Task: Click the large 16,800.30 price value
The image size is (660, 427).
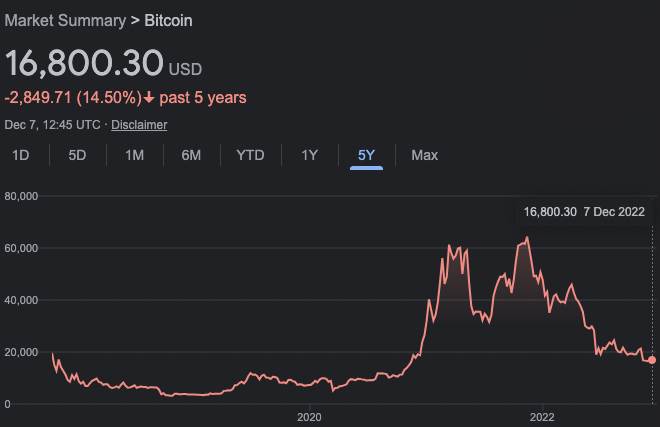Action: 84,63
